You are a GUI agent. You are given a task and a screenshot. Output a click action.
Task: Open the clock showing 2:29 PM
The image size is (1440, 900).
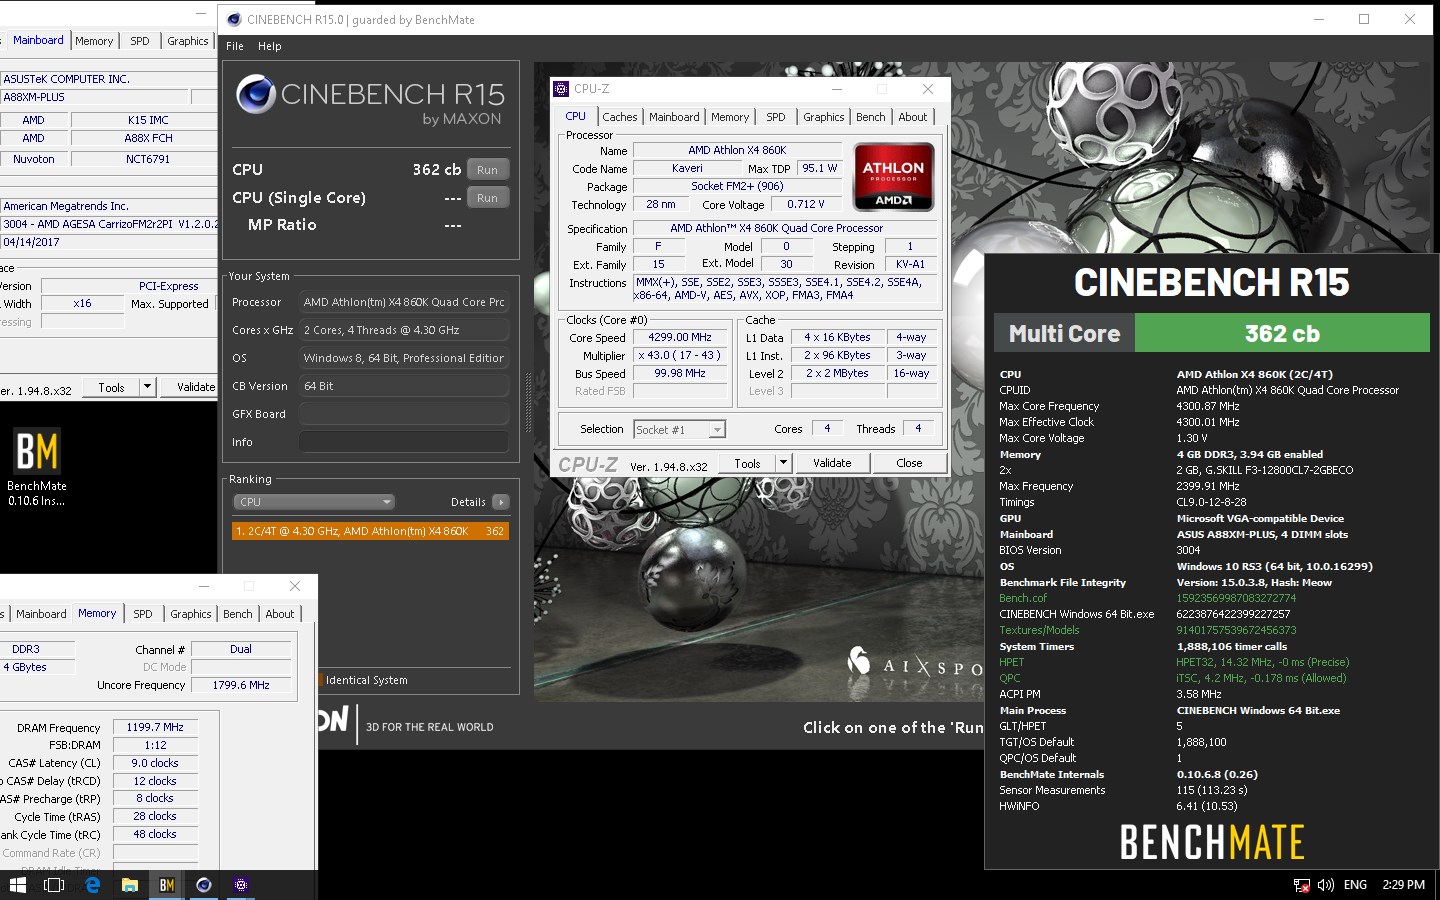pos(1403,885)
